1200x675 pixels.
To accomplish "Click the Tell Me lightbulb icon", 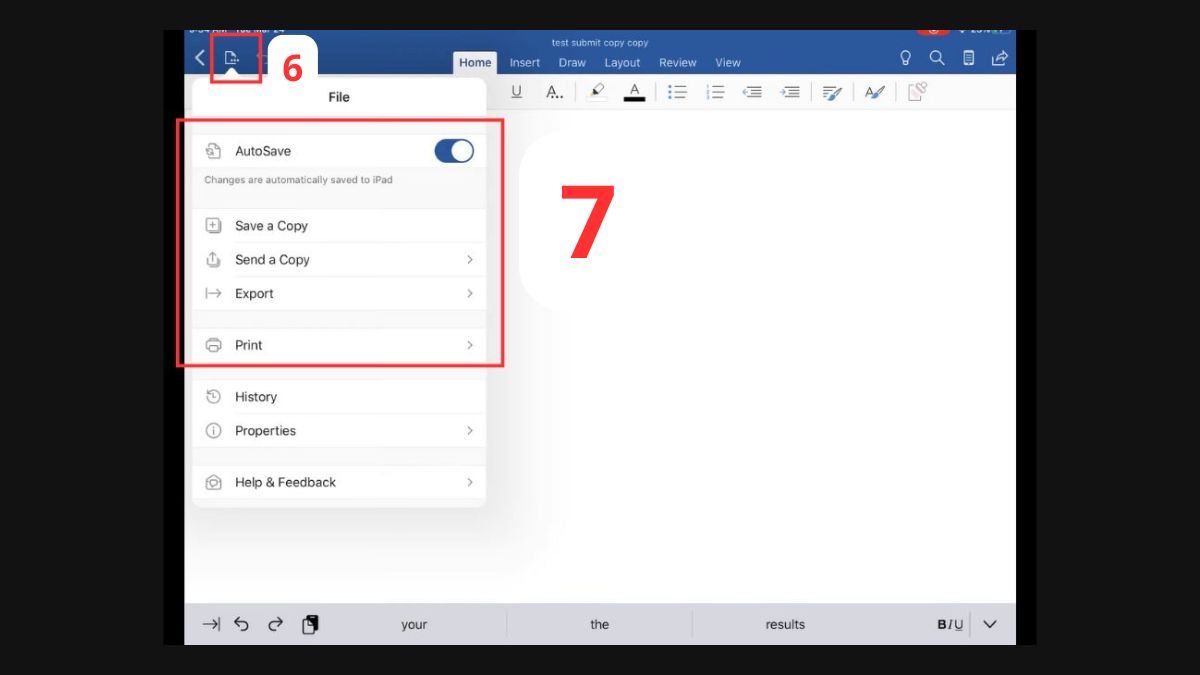I will tap(906, 58).
